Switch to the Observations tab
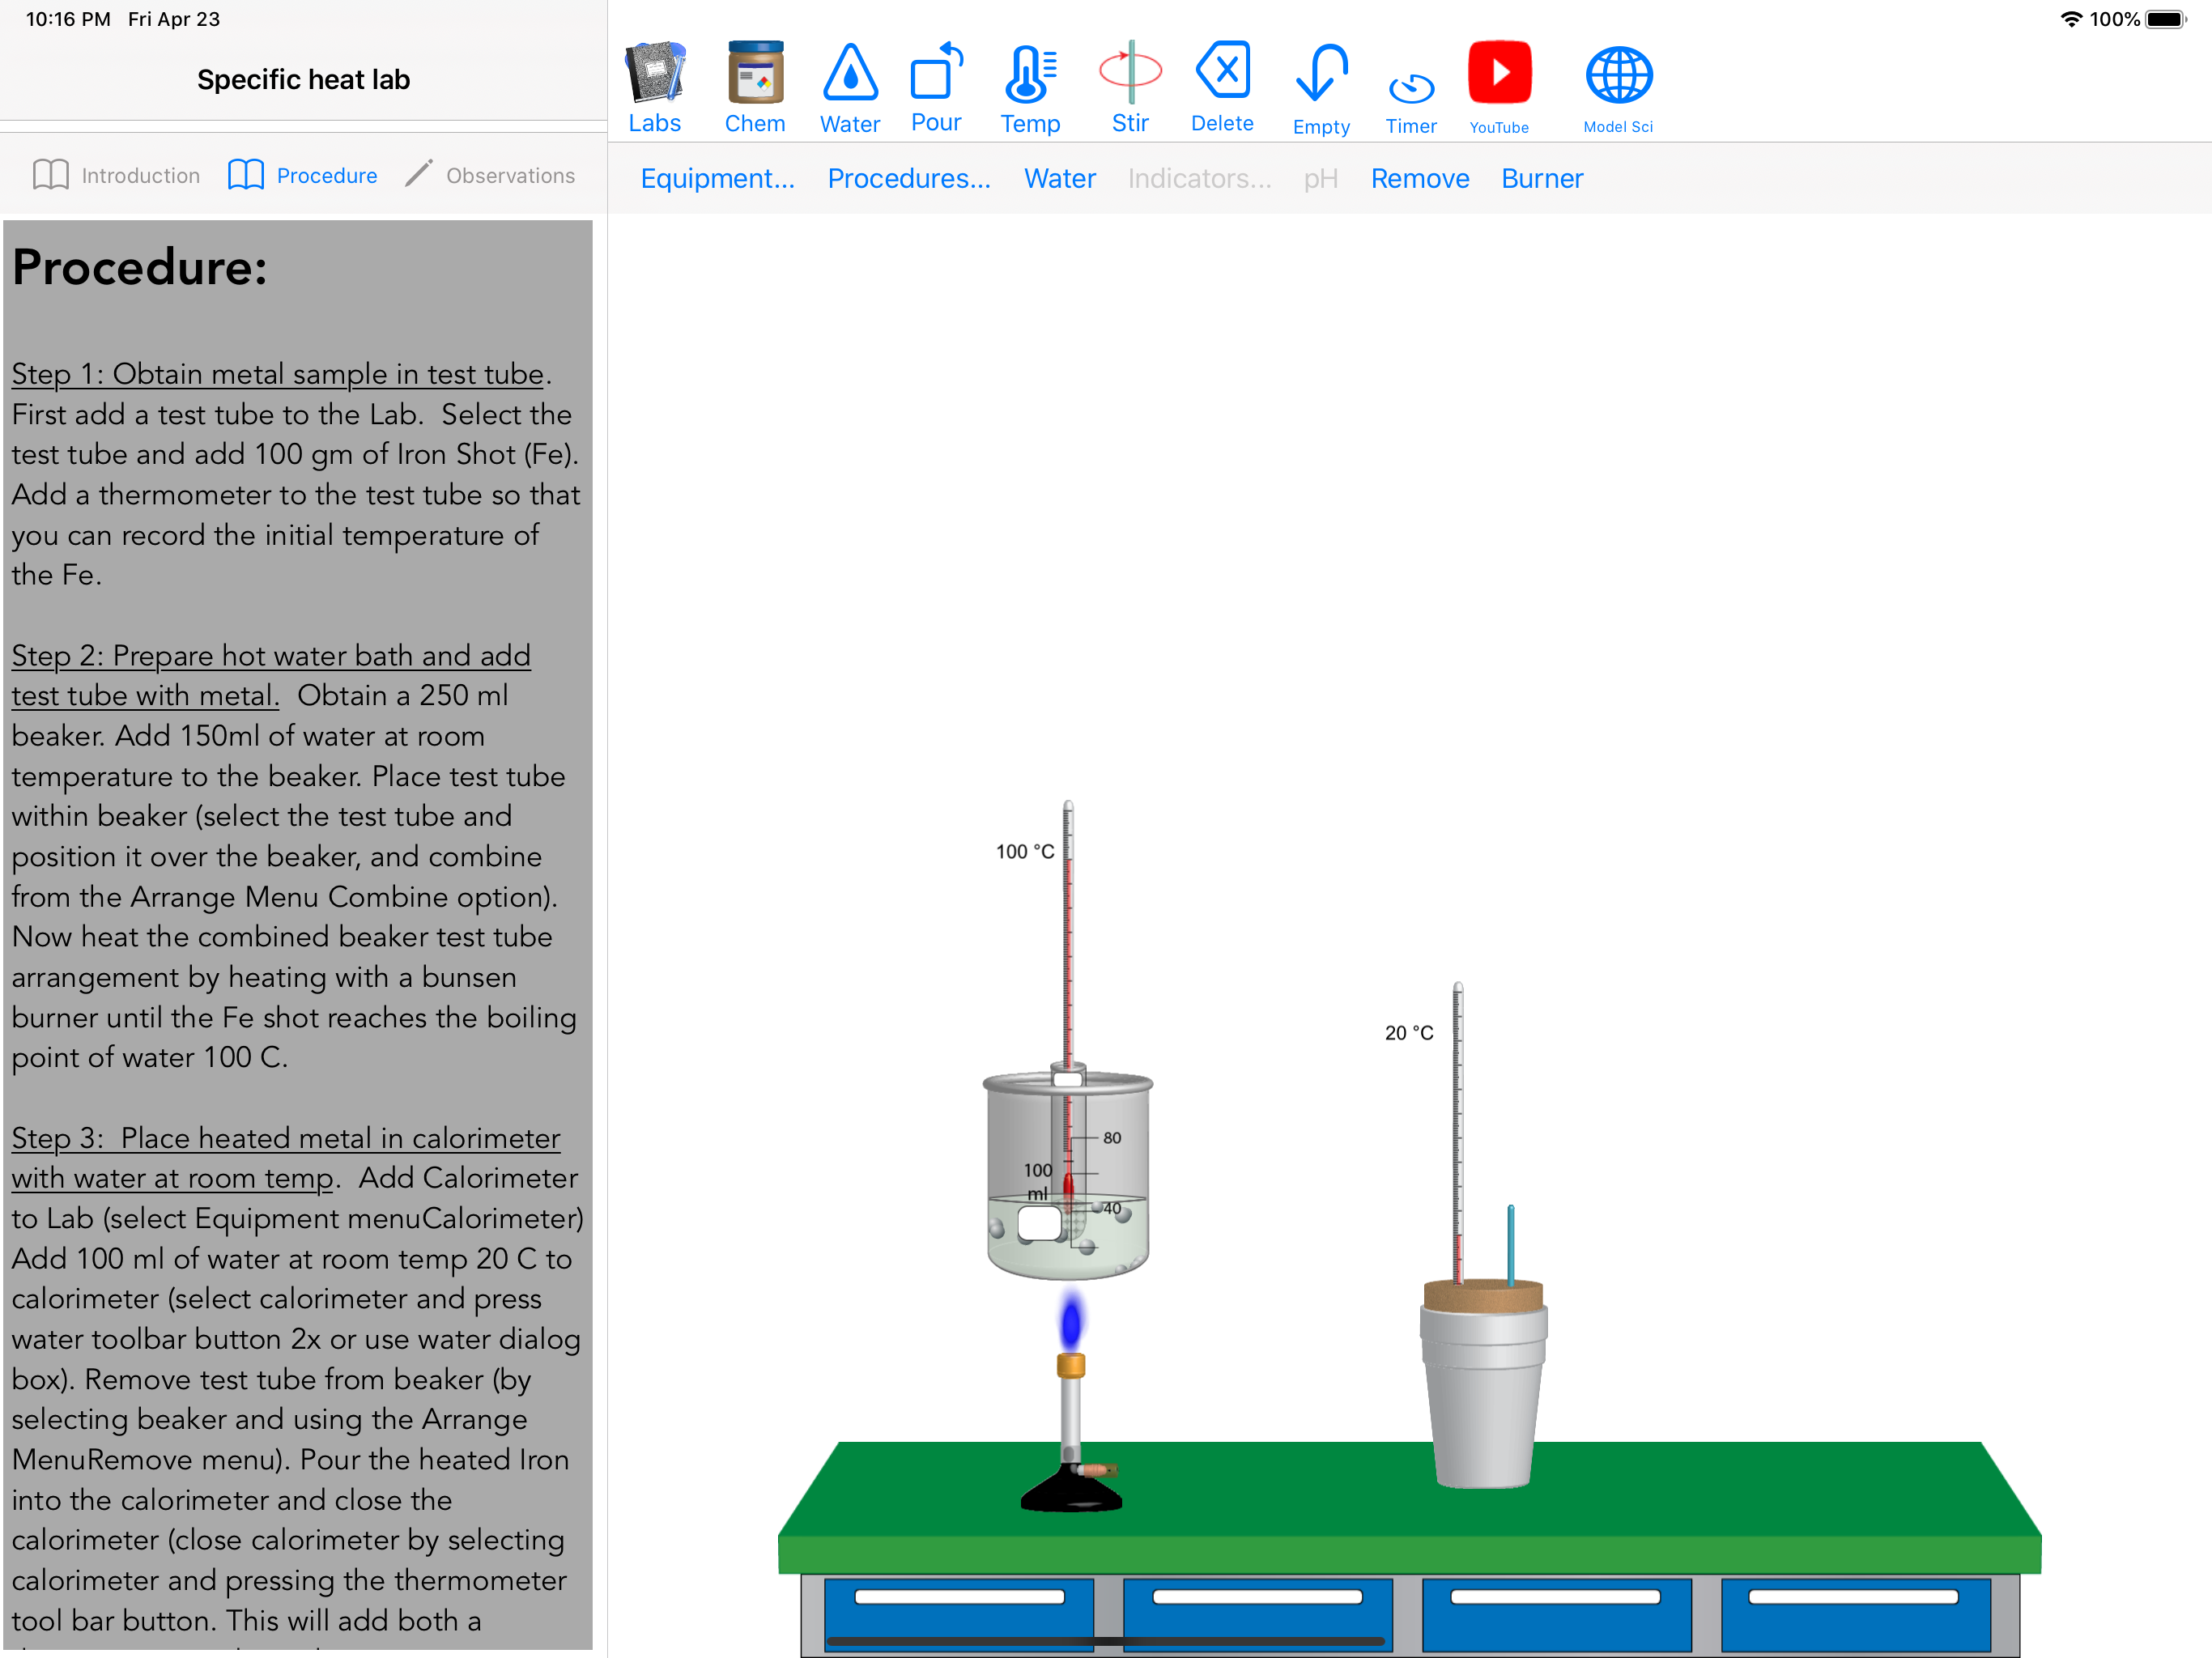 point(490,175)
